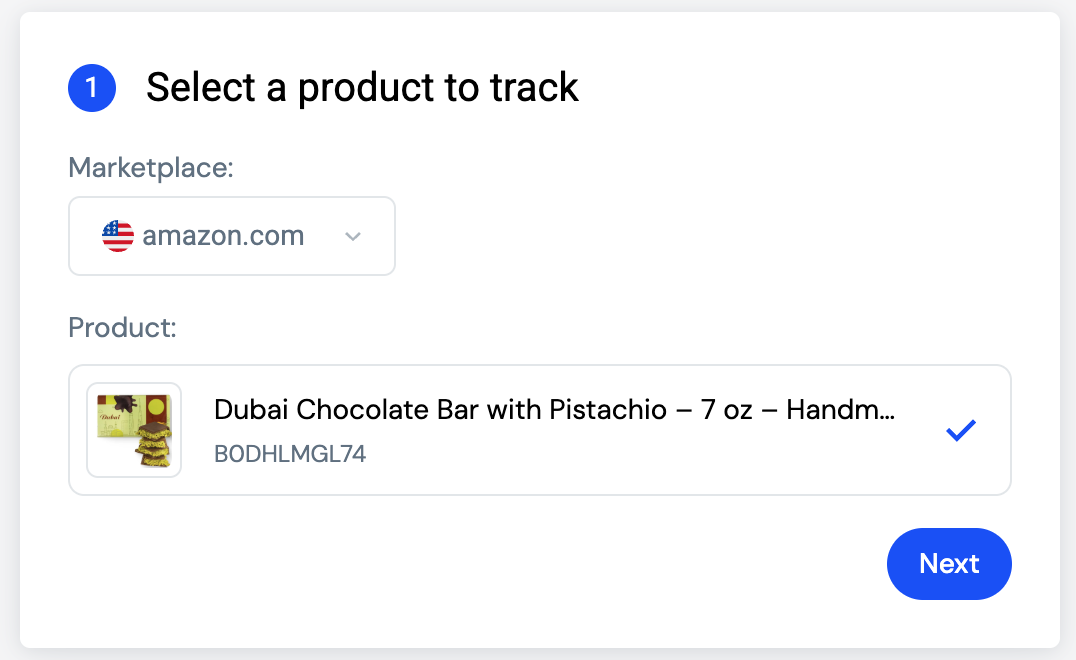
Task: Click the blue step 1 circle badge
Action: (92, 88)
